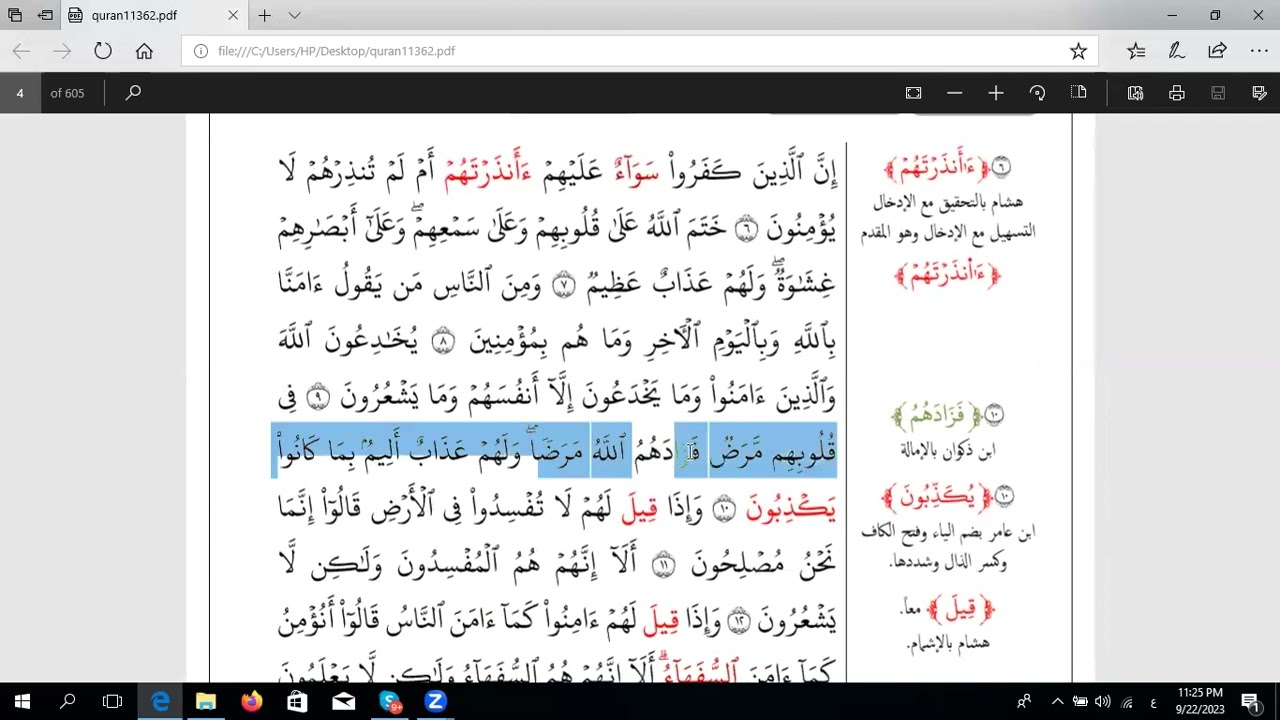Click margin note "هشام بالإشمام."
This screenshot has height=720, width=1280.
point(947,642)
